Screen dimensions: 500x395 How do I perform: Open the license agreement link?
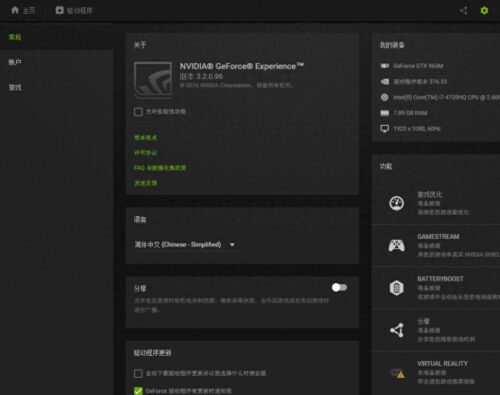(145, 153)
